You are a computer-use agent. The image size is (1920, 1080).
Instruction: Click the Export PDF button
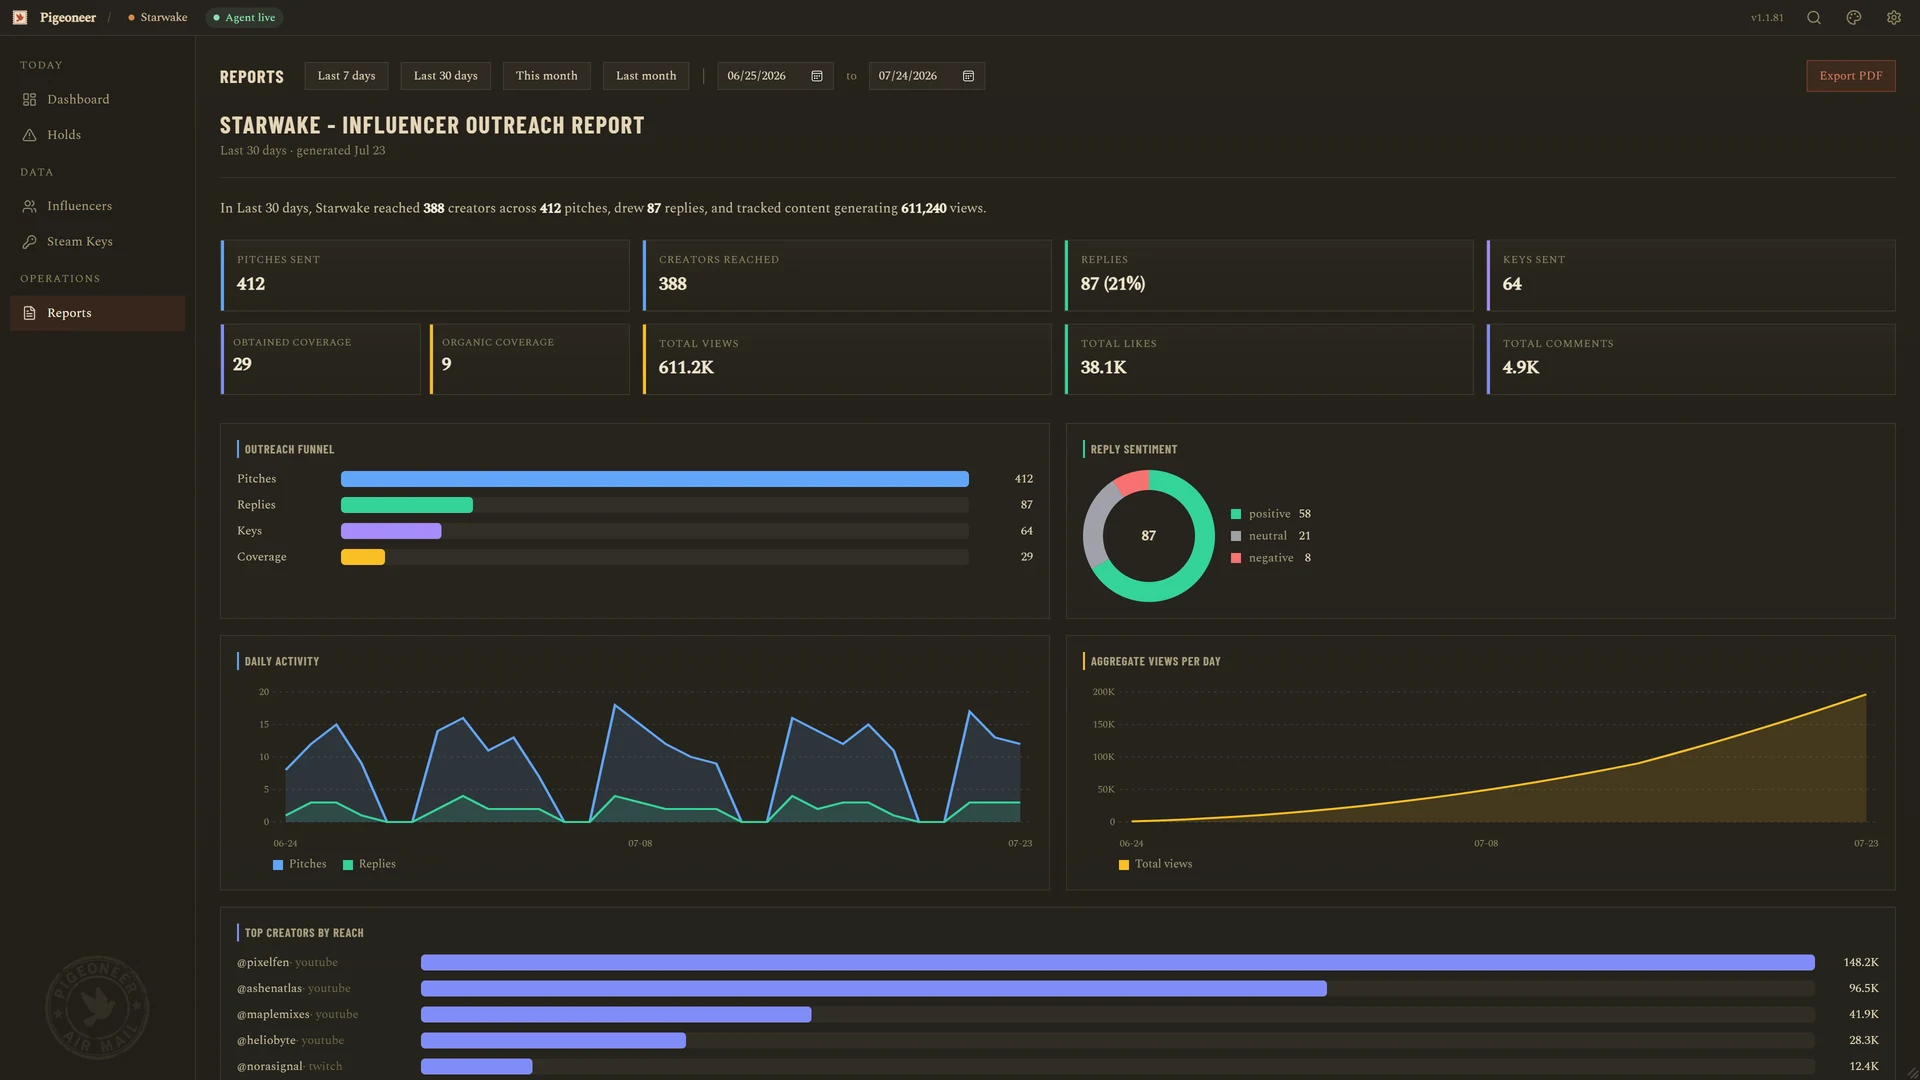1850,76
